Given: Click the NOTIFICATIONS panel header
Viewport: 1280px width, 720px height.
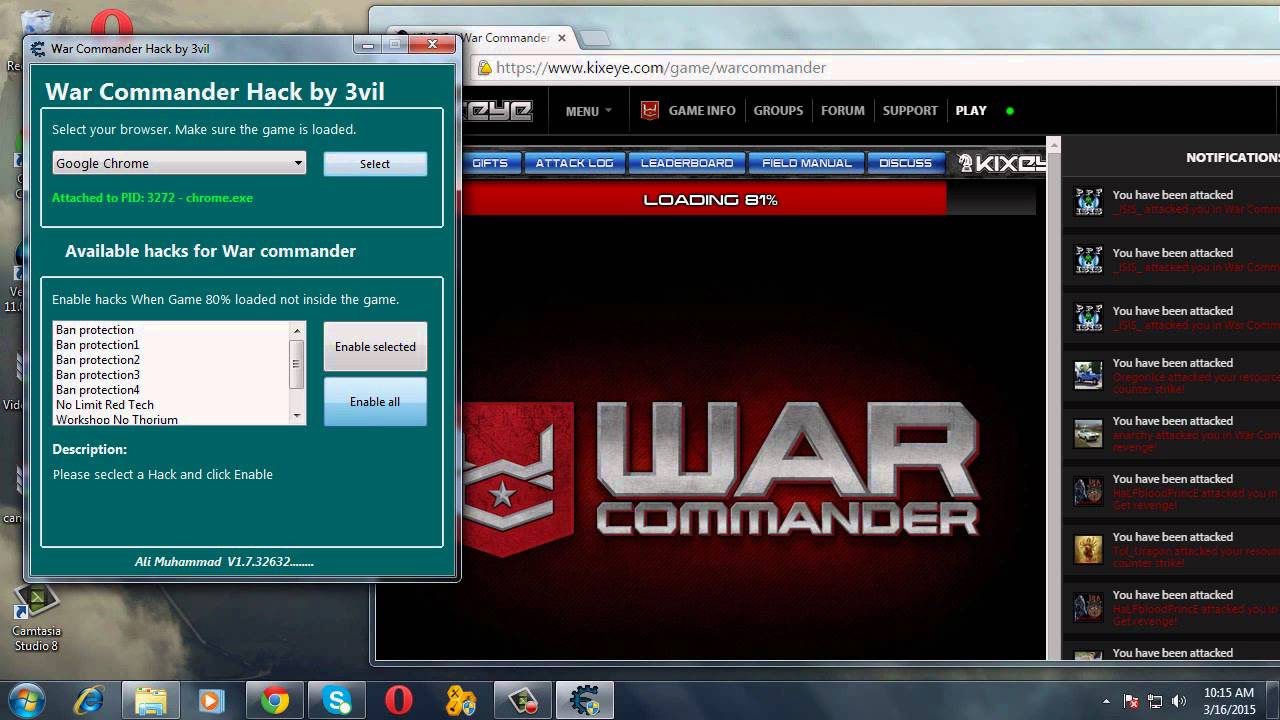Looking at the screenshot, I should point(1232,158).
